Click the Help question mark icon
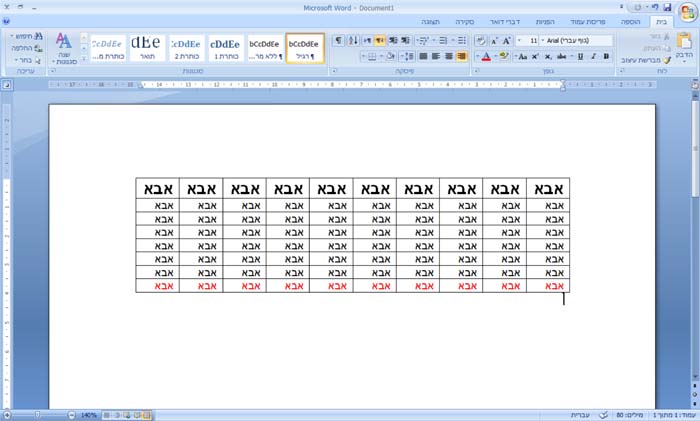The width and height of the screenshot is (700, 421). click(6, 21)
